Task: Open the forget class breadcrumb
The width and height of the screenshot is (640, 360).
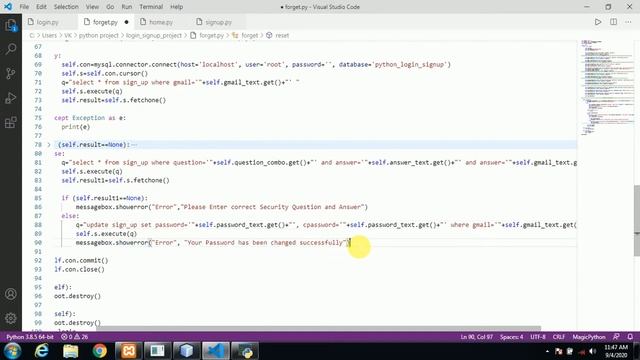Action: 249,36
